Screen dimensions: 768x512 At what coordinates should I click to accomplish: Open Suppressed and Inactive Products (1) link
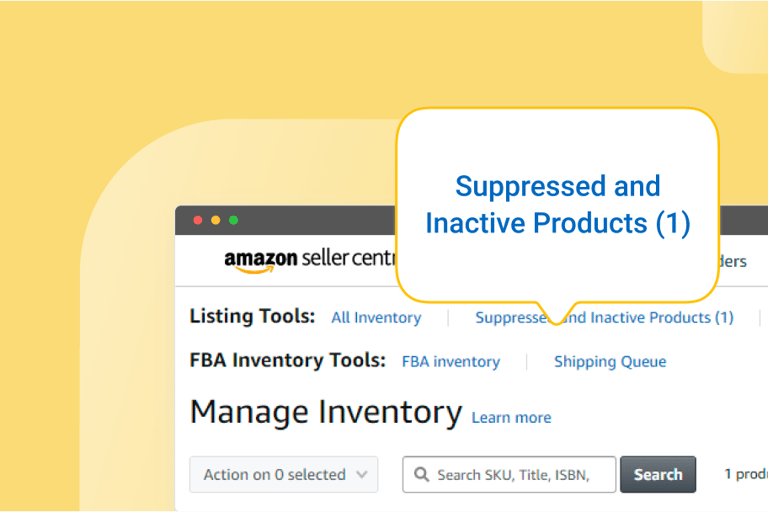[604, 317]
